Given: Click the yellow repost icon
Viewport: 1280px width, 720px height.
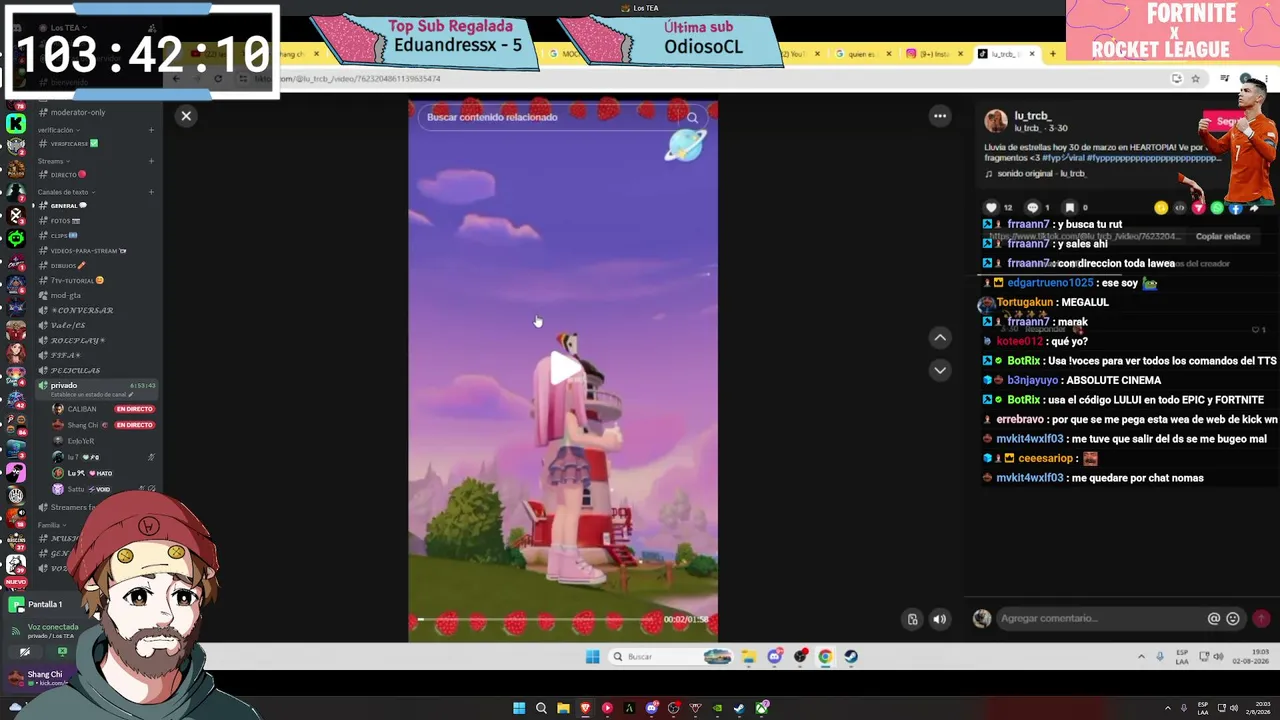Looking at the screenshot, I should [x=1161, y=208].
